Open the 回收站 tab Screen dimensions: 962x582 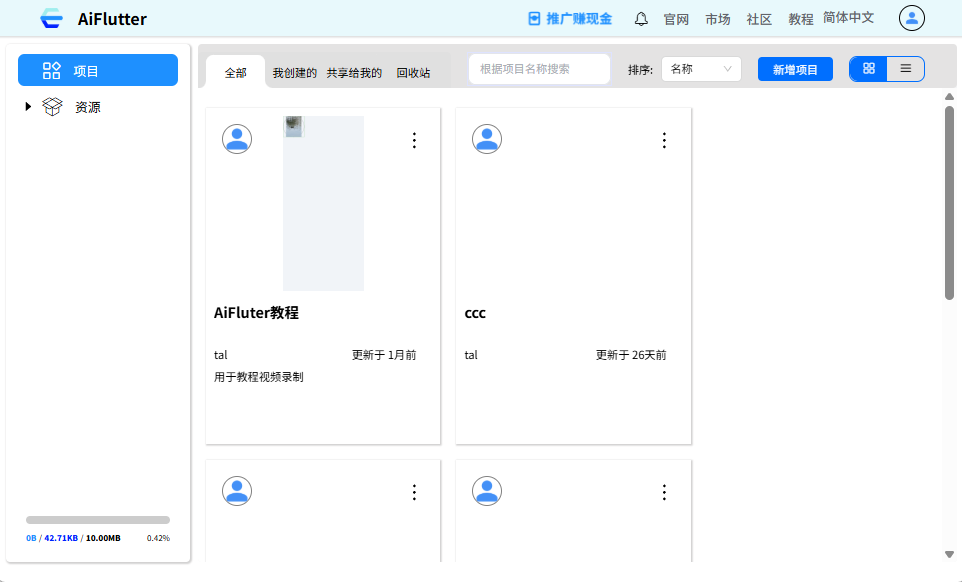click(x=413, y=73)
